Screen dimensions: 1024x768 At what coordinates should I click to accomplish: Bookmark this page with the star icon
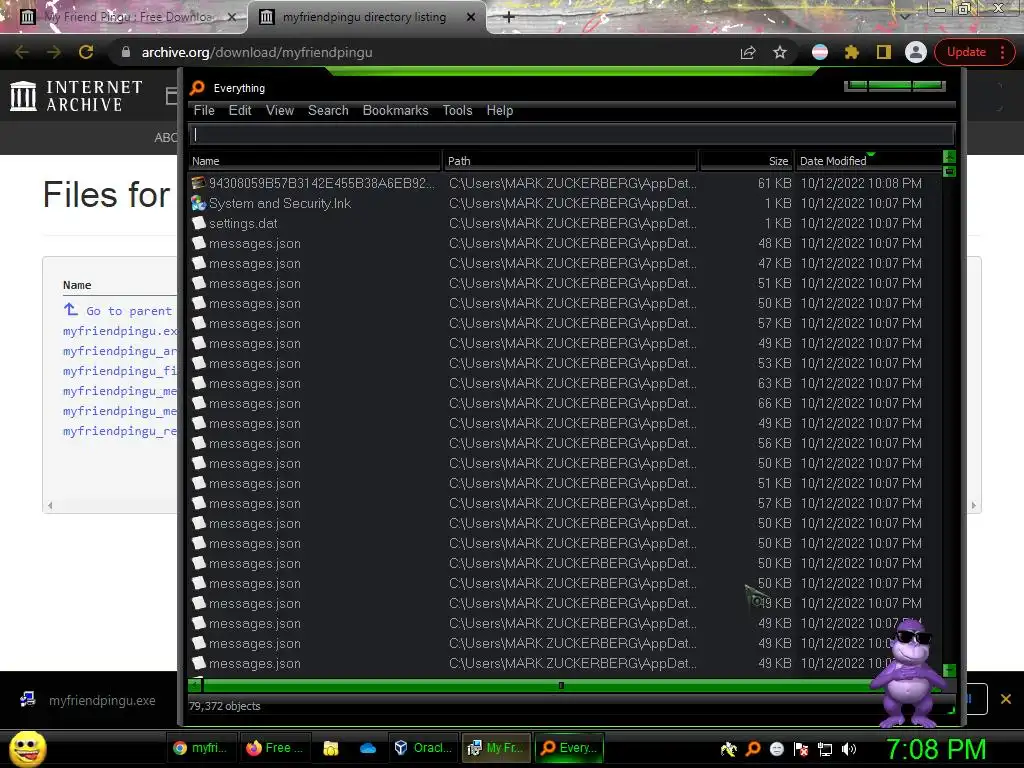pos(780,52)
